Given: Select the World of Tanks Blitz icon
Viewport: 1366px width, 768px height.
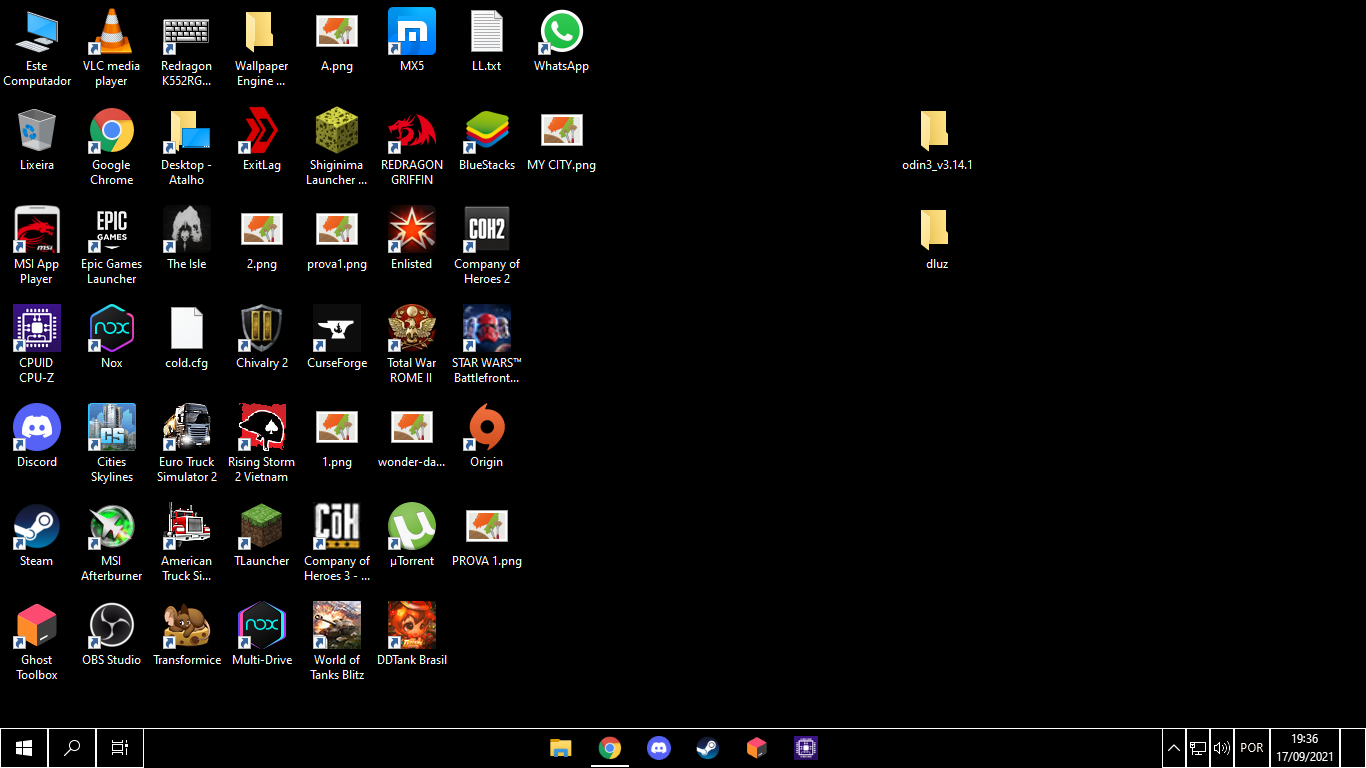Looking at the screenshot, I should [x=337, y=641].
